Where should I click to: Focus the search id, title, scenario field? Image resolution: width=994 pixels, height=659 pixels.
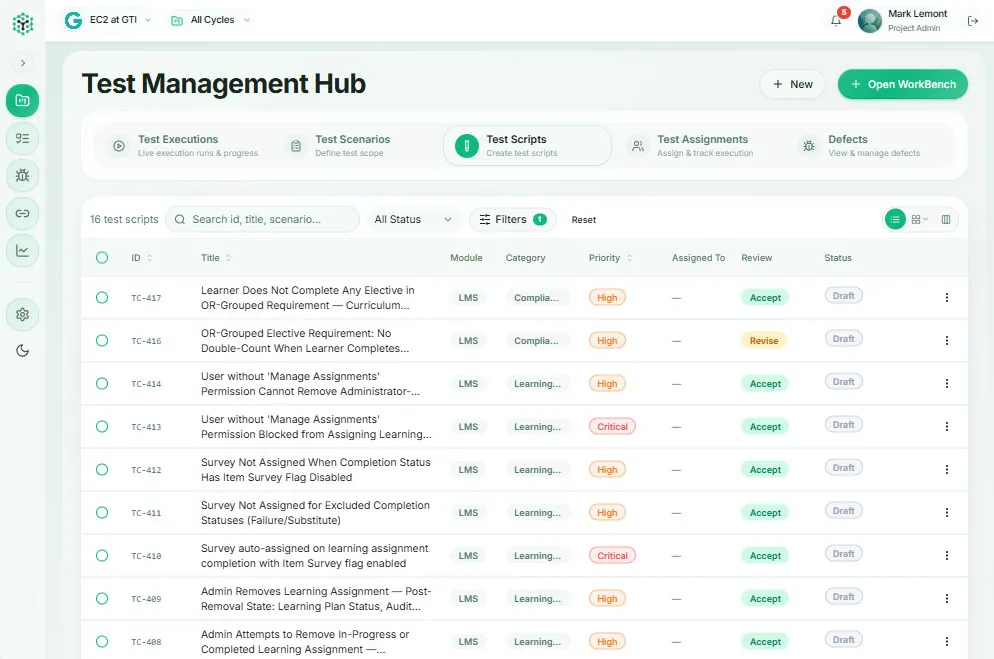click(x=262, y=219)
